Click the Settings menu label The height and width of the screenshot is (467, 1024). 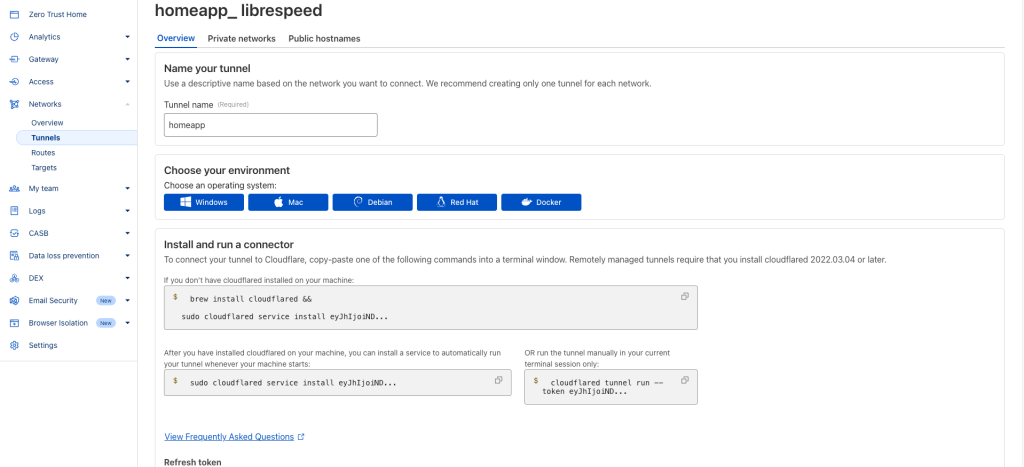[x=43, y=346]
